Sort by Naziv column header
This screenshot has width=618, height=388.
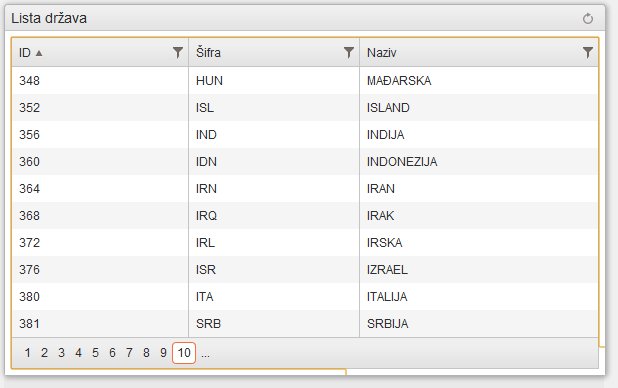382,52
